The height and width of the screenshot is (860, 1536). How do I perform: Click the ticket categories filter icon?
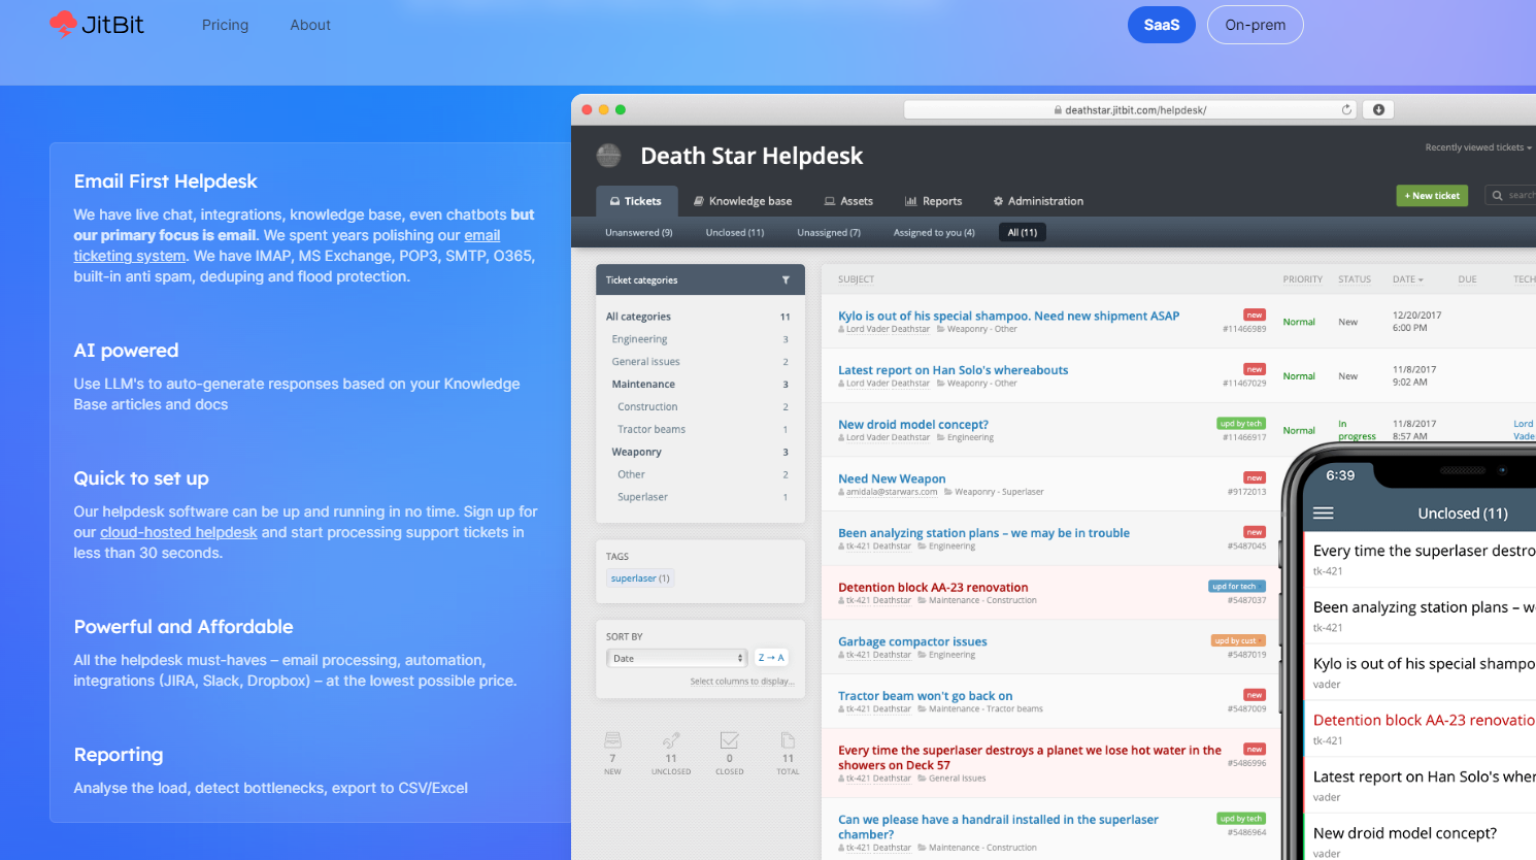(786, 280)
